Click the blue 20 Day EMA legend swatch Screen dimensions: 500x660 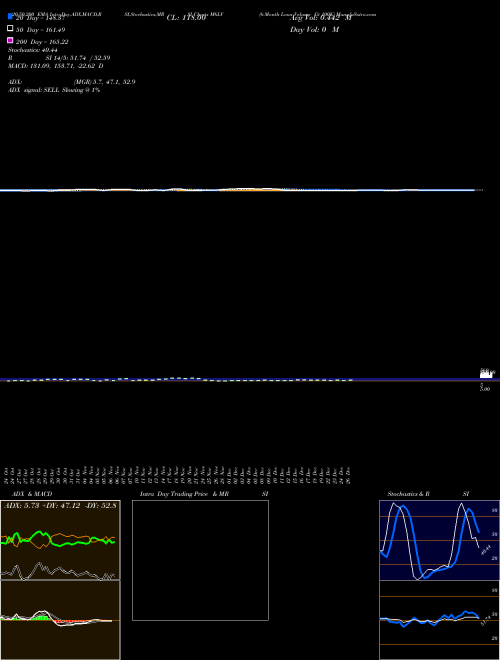tap(10, 17)
